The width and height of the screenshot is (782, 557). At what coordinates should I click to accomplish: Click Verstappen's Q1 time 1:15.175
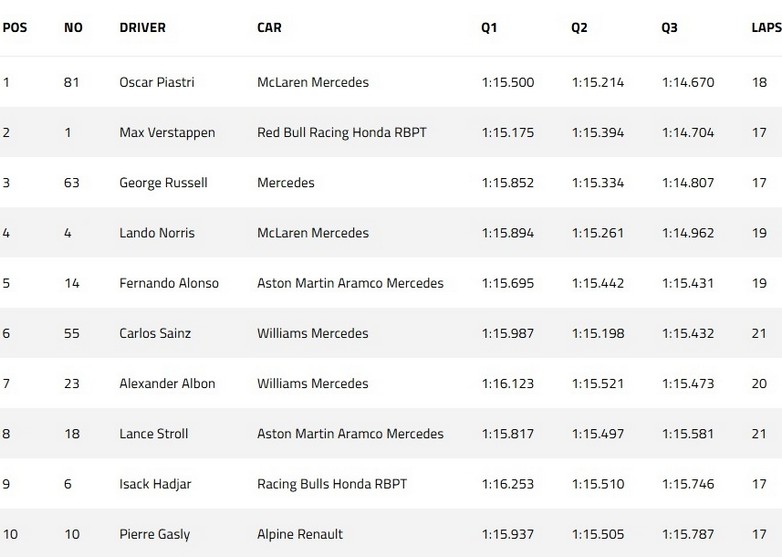(x=507, y=133)
